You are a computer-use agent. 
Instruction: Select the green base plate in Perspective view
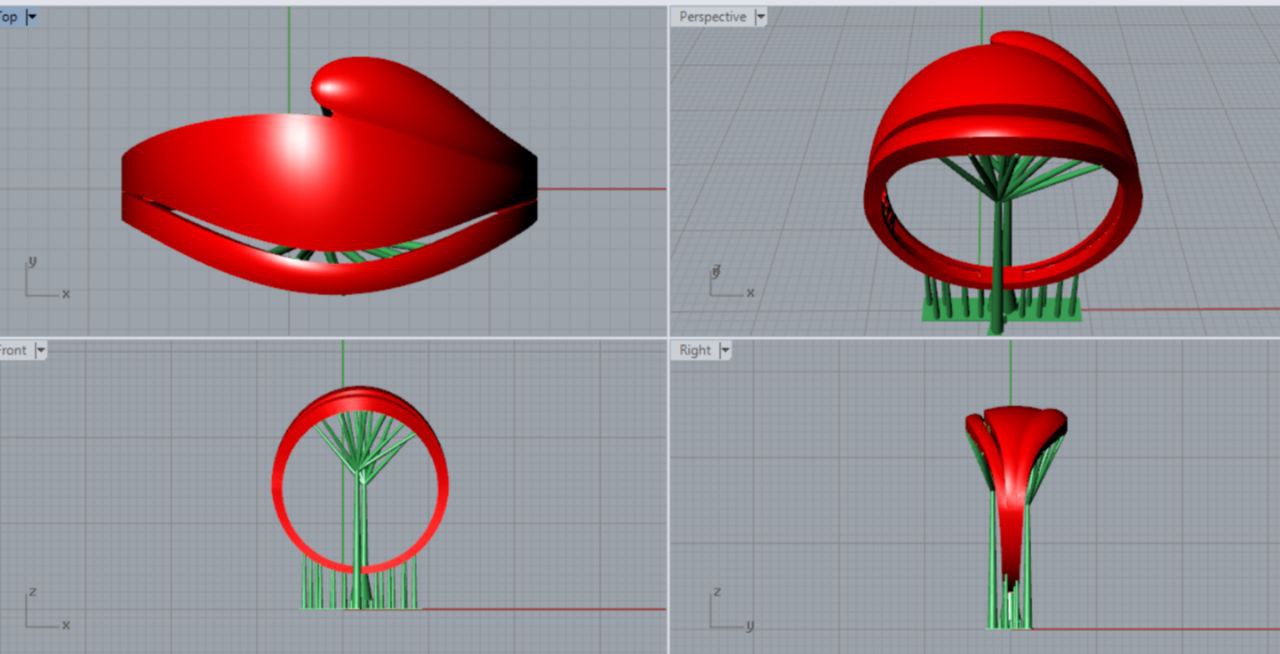(x=950, y=312)
